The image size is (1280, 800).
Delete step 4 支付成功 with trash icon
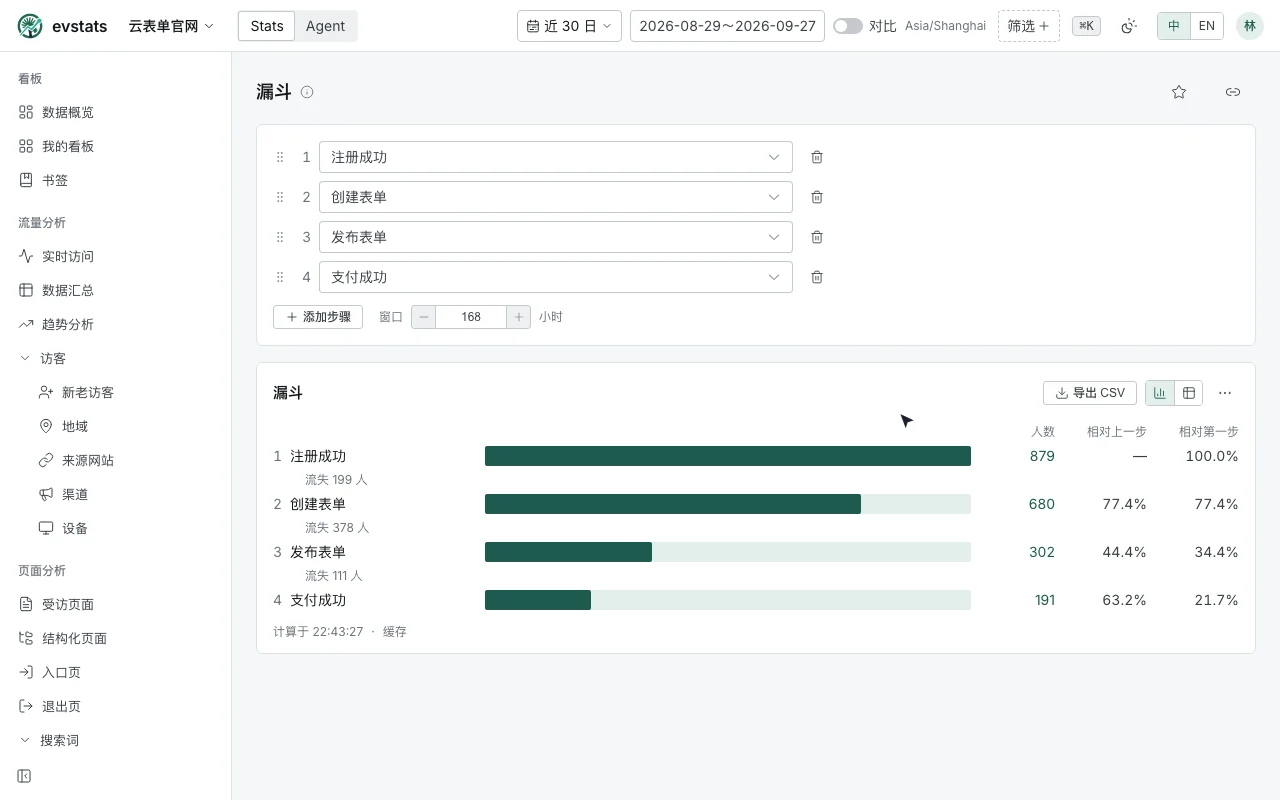pyautogui.click(x=817, y=277)
